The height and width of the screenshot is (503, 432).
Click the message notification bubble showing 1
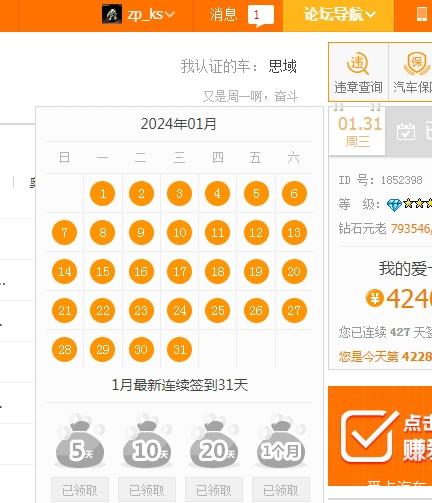[x=261, y=15]
